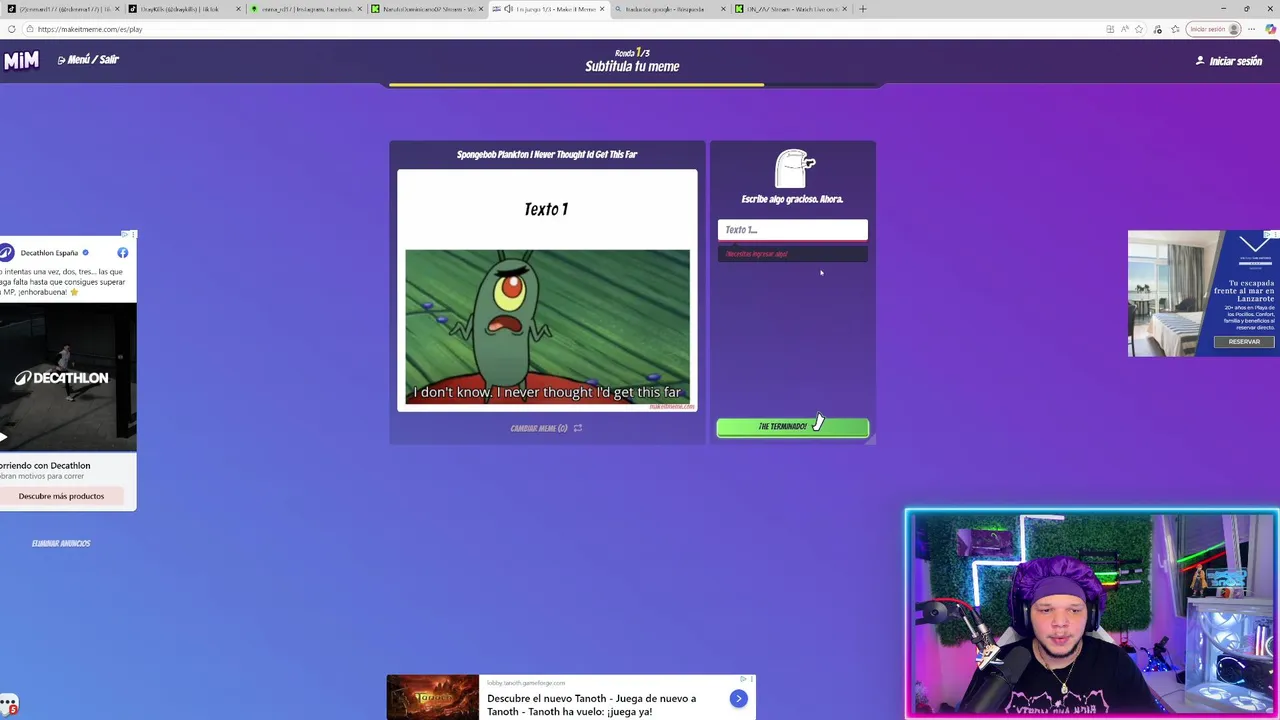Image resolution: width=1280 pixels, height=720 pixels.
Task: Open split screen icon in toolbar
Action: (x=1110, y=29)
